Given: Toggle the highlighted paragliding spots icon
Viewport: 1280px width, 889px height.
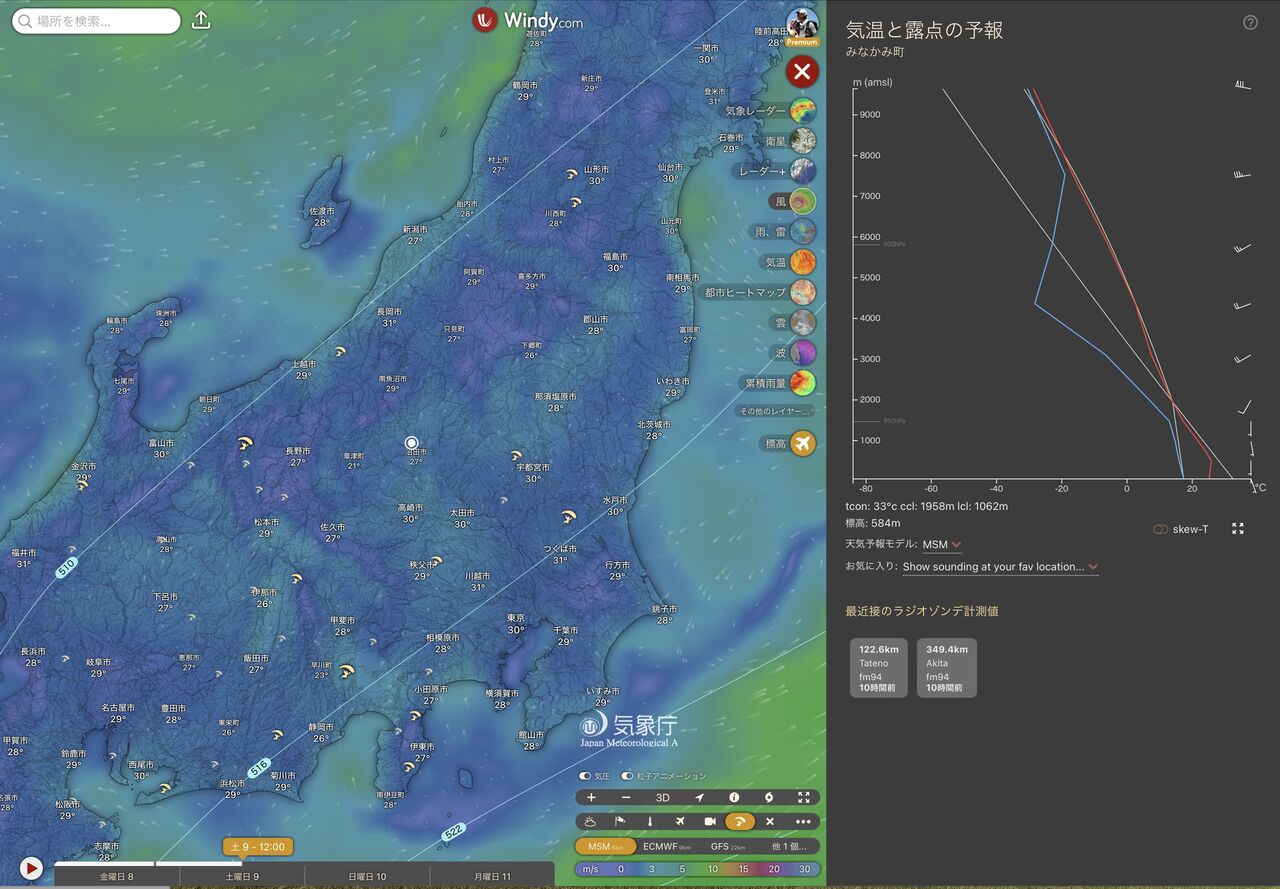Looking at the screenshot, I should point(740,821).
